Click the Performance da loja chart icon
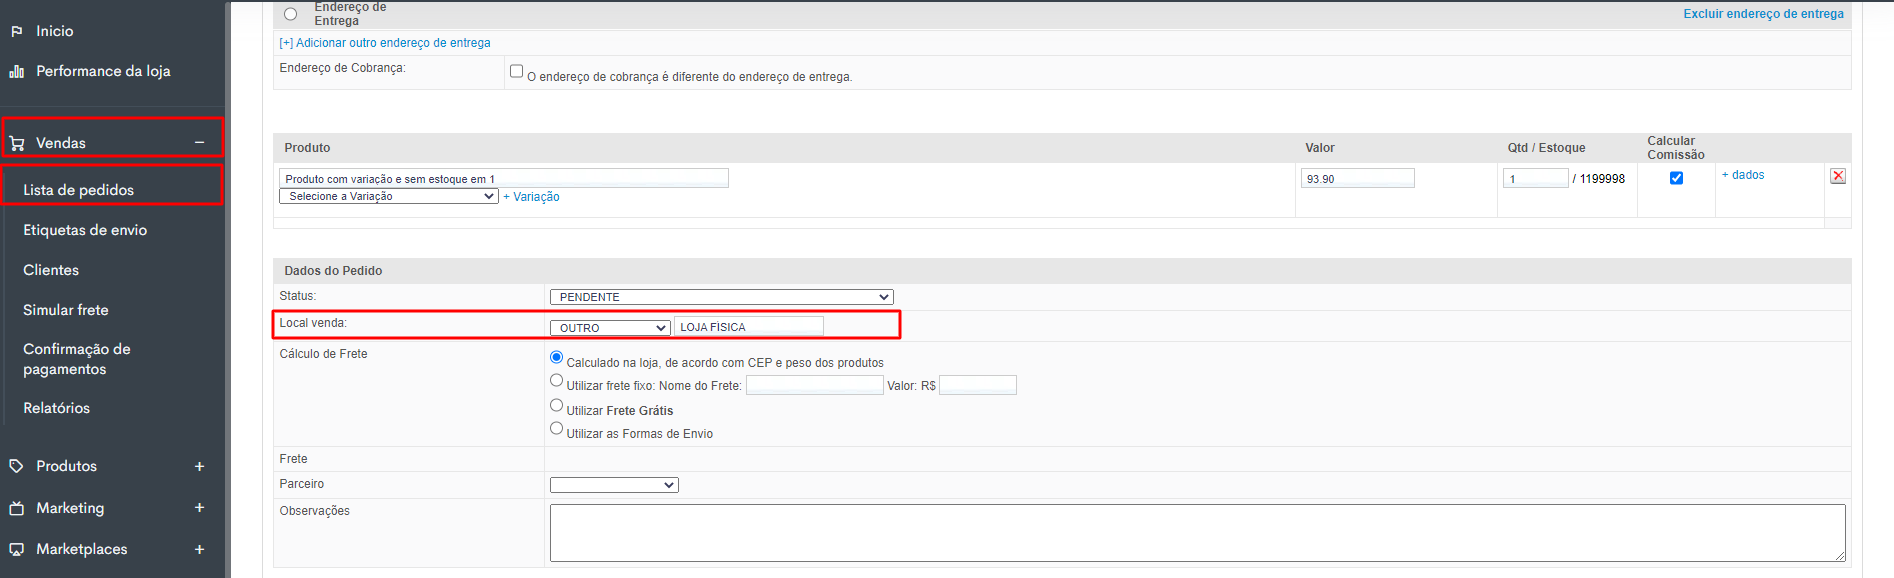This screenshot has width=1894, height=578. (x=16, y=71)
